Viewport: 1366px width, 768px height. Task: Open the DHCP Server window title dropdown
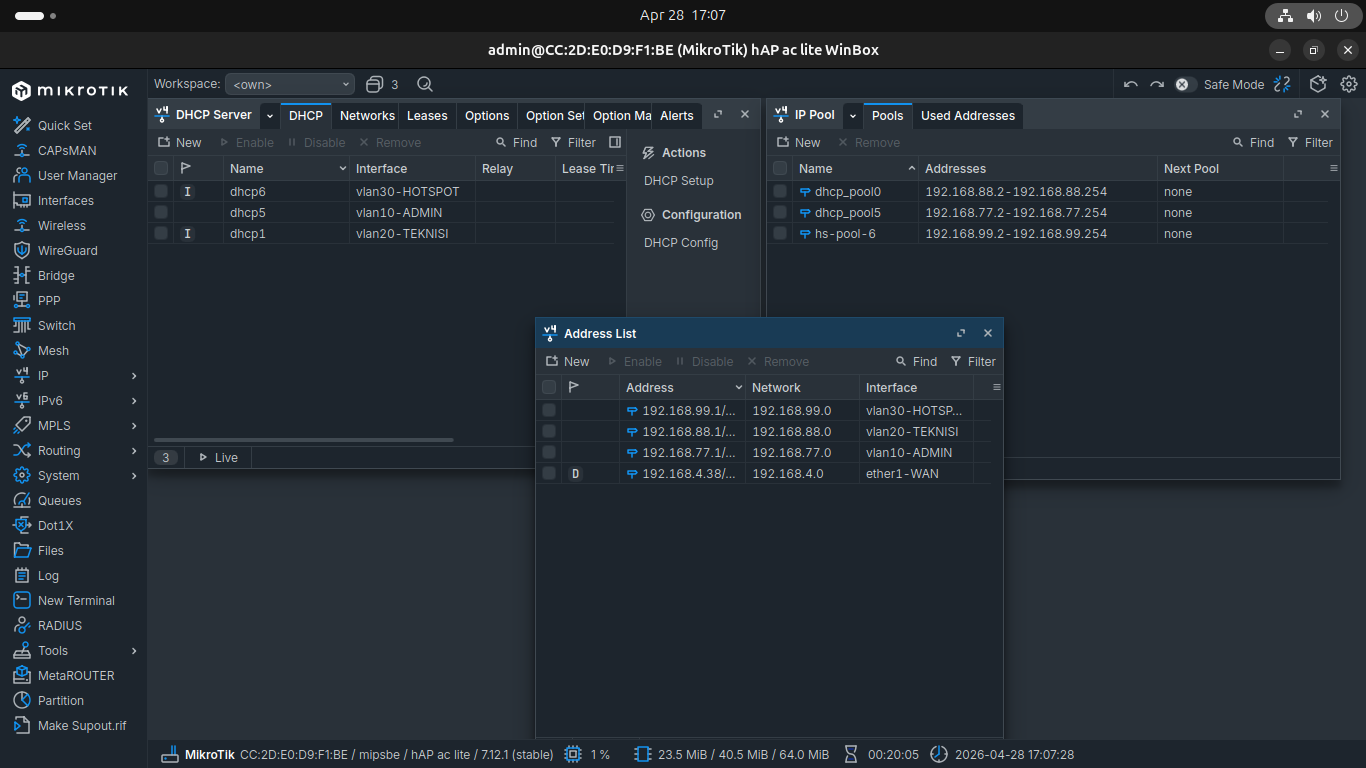pyautogui.click(x=270, y=115)
